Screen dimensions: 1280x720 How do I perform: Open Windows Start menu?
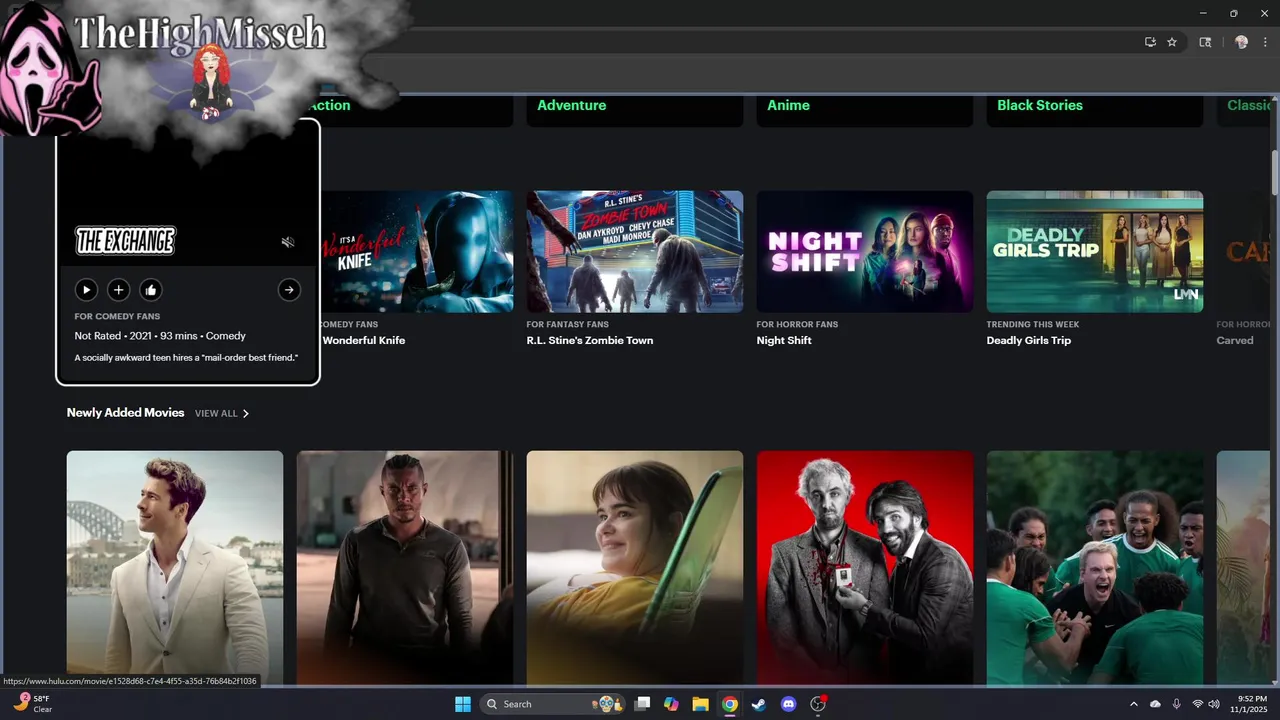463,704
